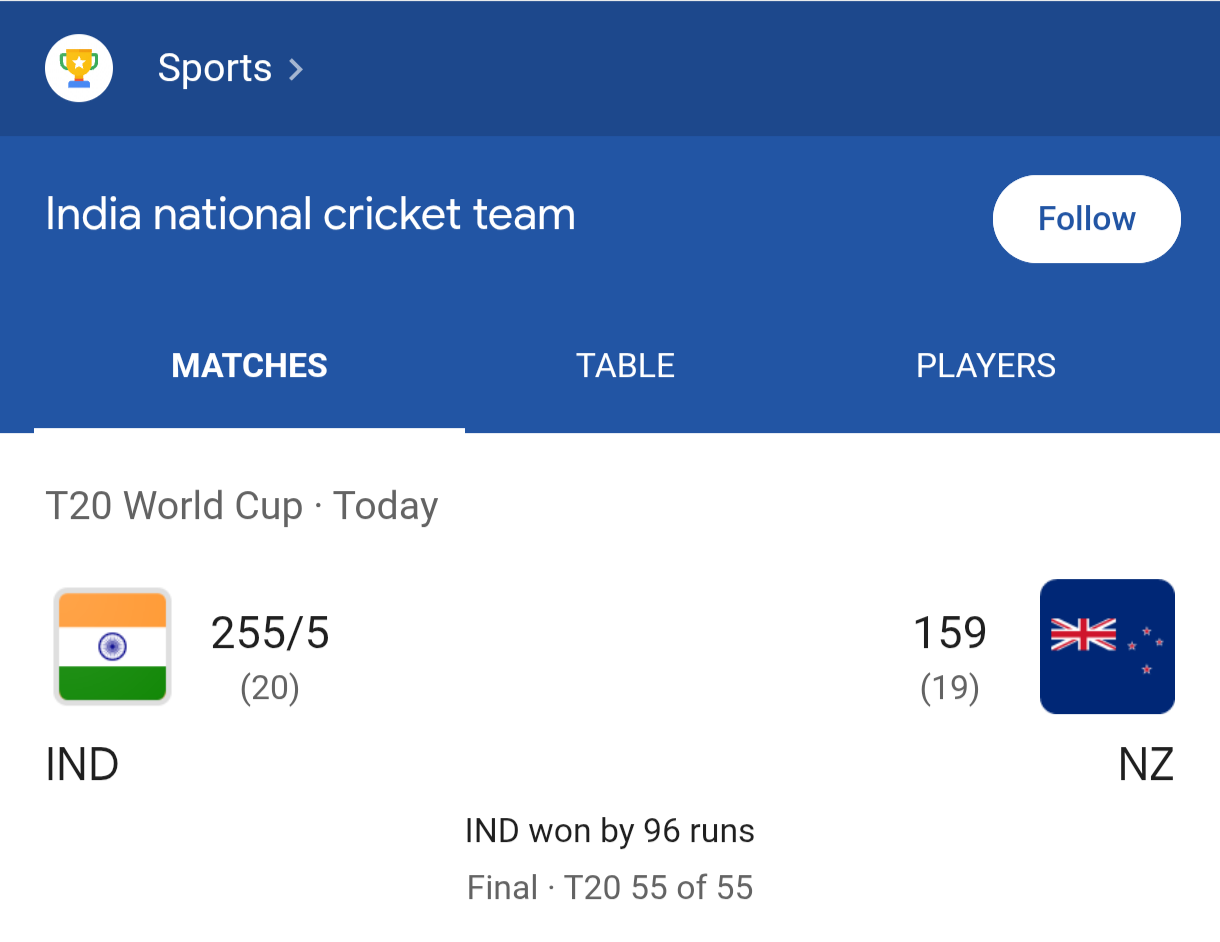The height and width of the screenshot is (942, 1220).
Task: Click the NZ team name
Action: click(1145, 766)
